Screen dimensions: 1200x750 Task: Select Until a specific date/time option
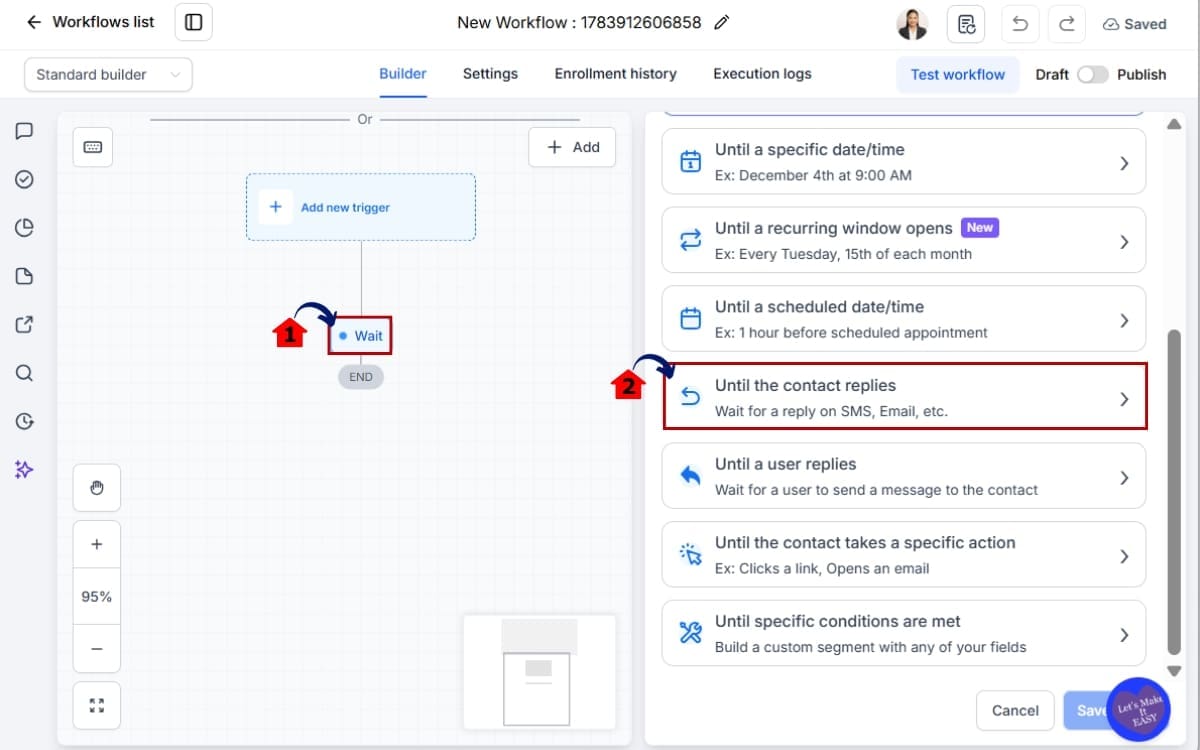(904, 161)
